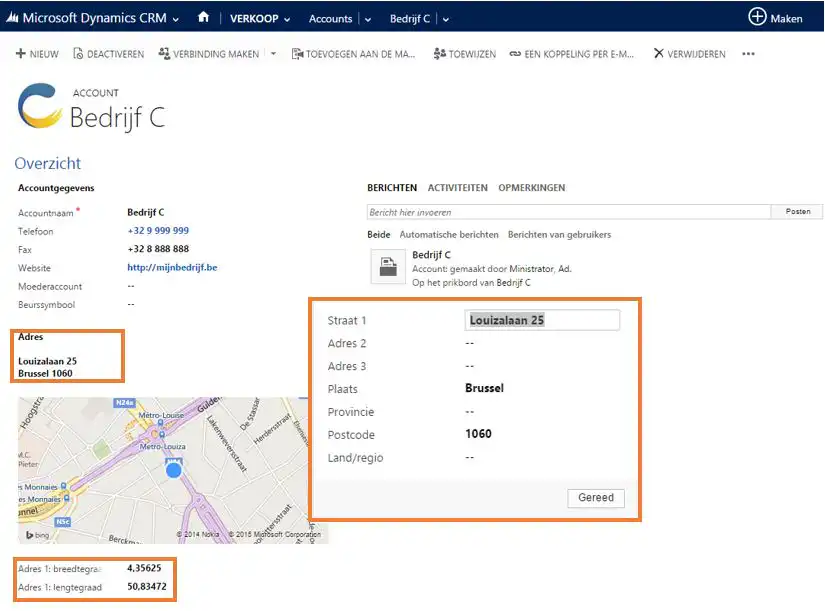Expand the Bedrijf C breadcrumb dropdown

[445, 19]
